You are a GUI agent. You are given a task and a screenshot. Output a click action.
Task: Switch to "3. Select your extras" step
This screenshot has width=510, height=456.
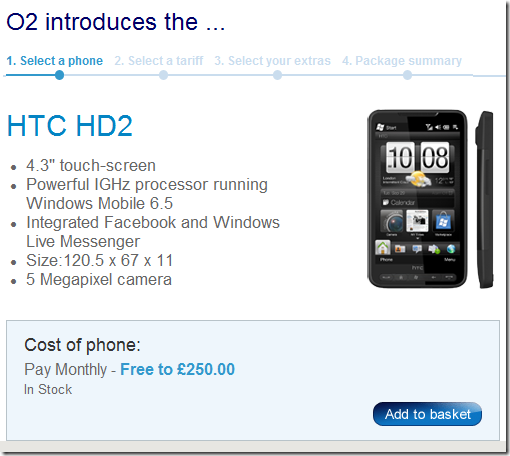[272, 61]
